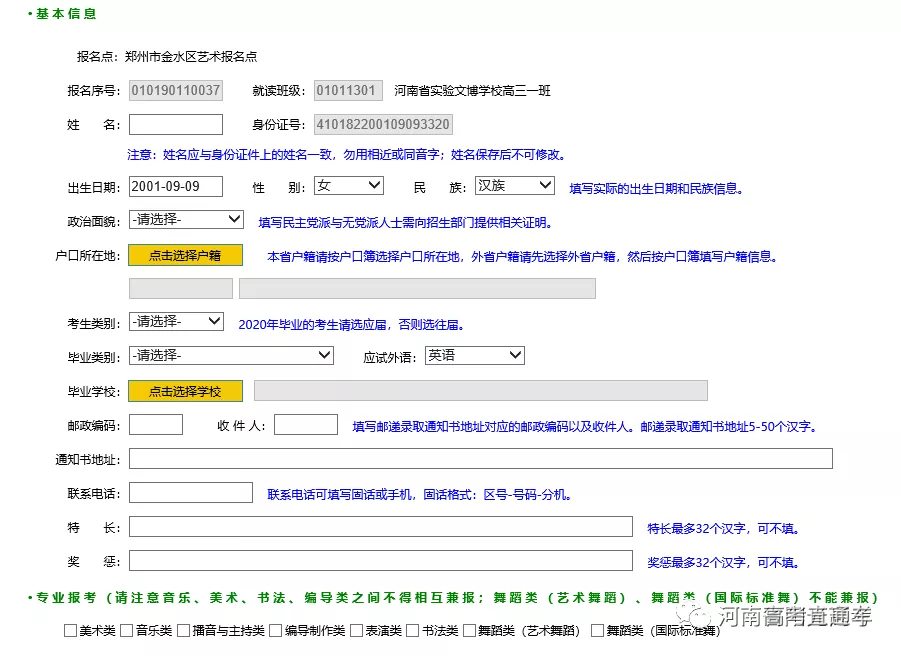Check the 美术类 checkbox
This screenshot has height=656, width=901.
(70, 631)
